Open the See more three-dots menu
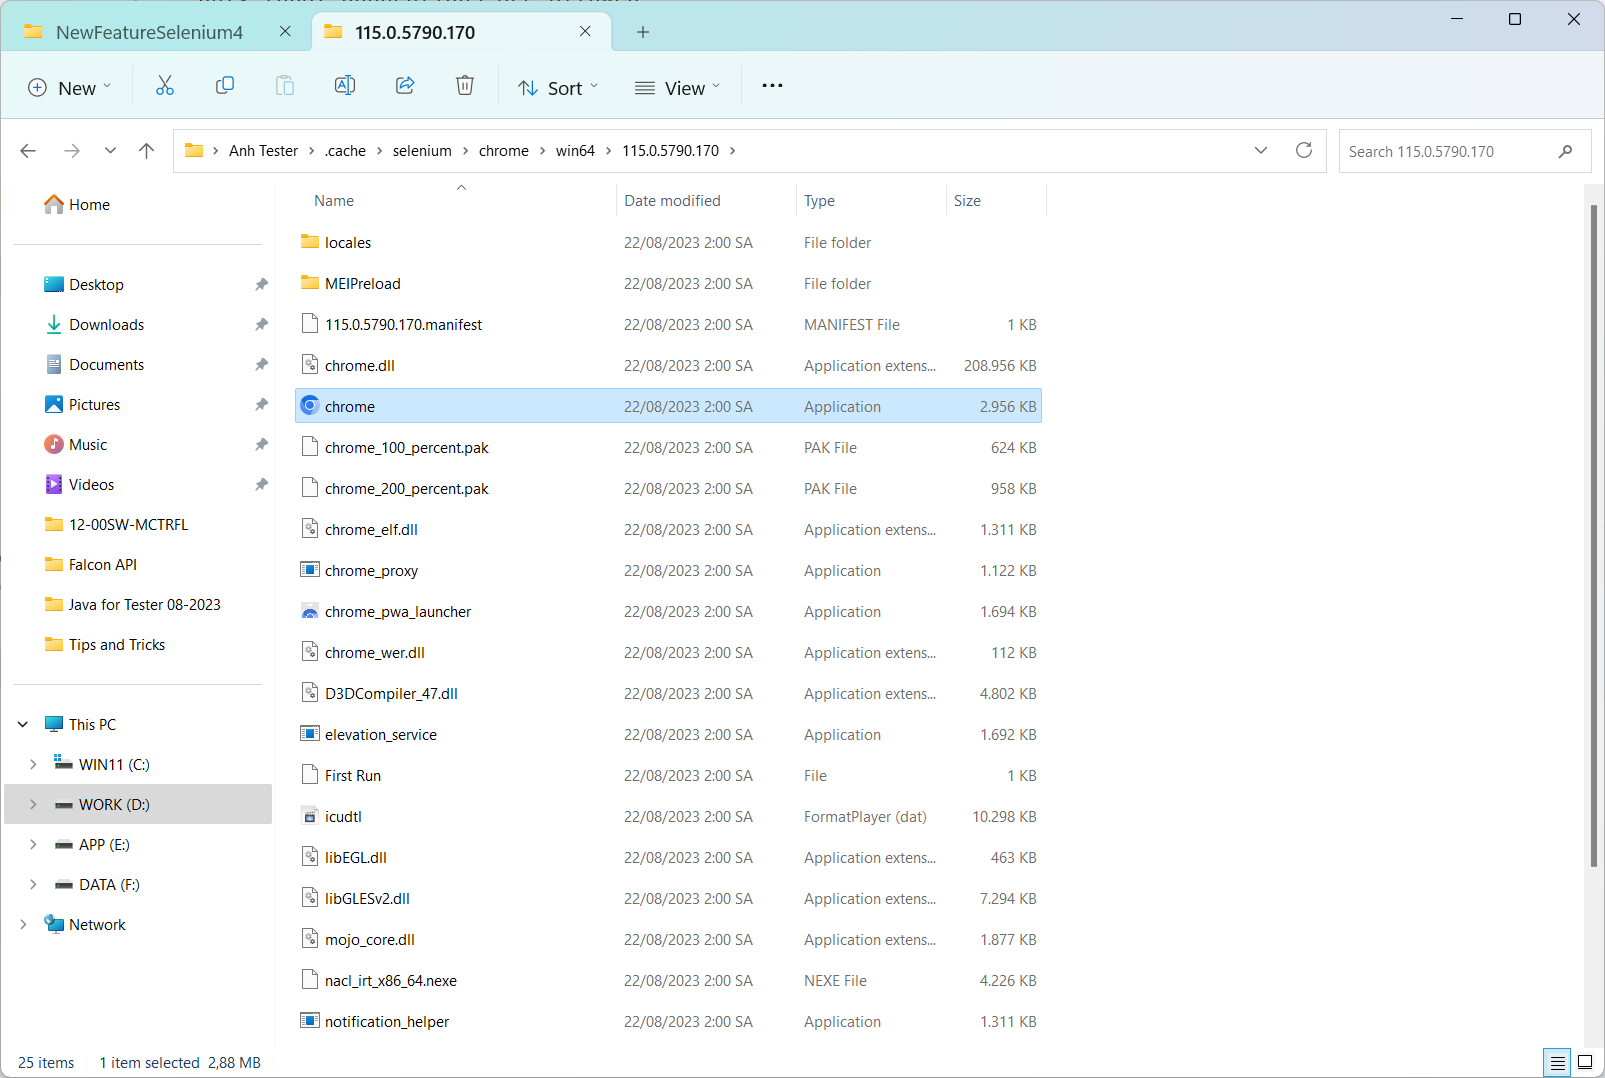This screenshot has height=1078, width=1605. coord(772,86)
